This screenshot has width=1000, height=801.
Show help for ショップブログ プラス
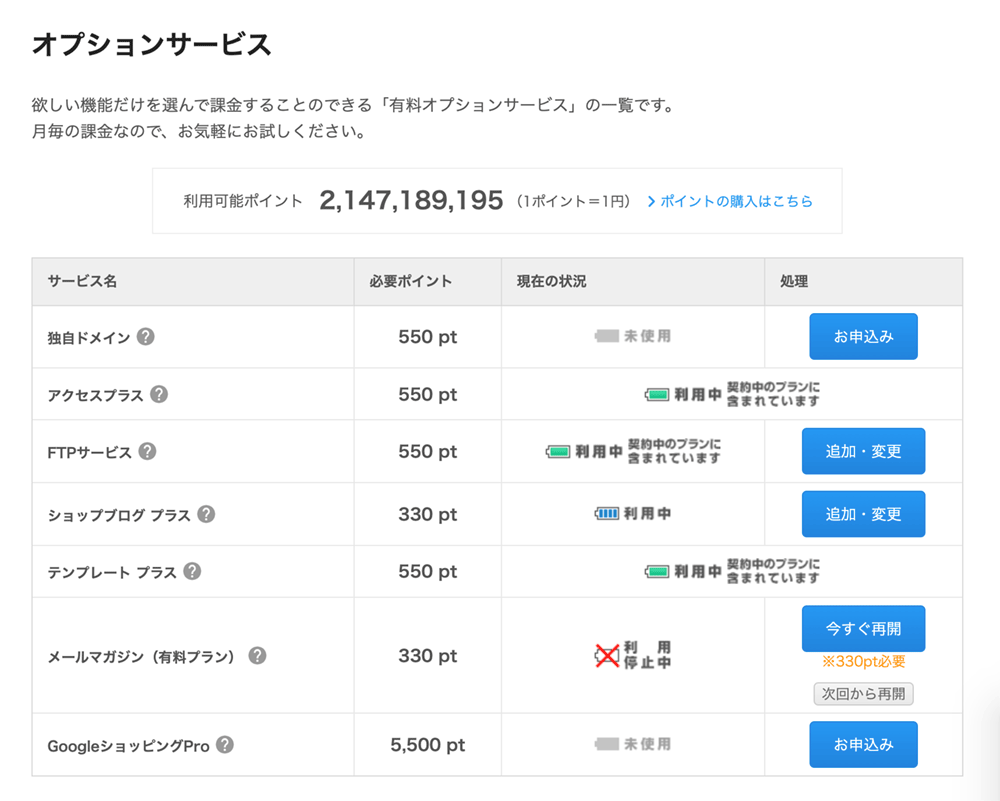click(206, 514)
